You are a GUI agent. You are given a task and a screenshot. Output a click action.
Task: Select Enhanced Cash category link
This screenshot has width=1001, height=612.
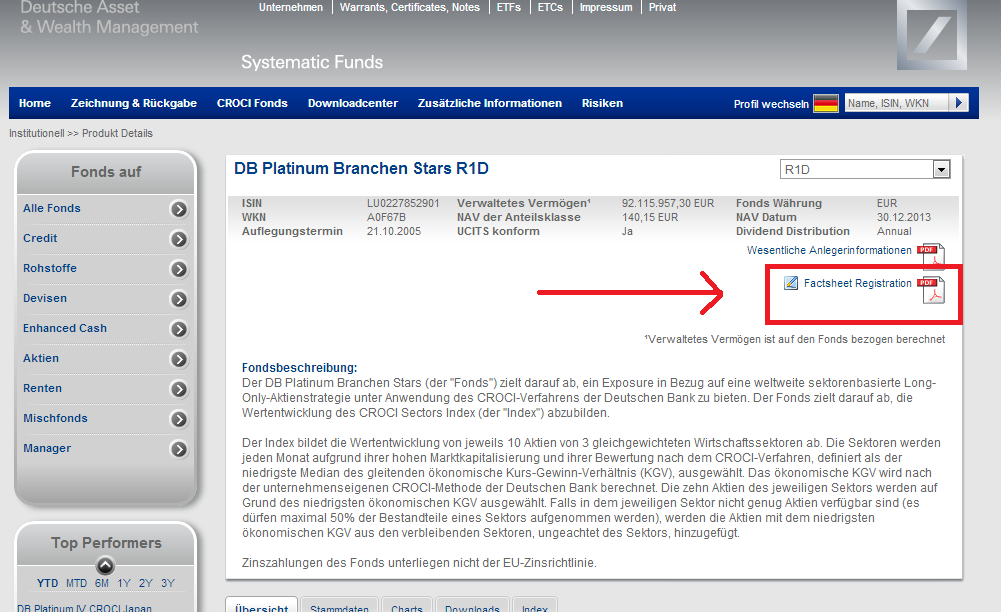coord(65,328)
